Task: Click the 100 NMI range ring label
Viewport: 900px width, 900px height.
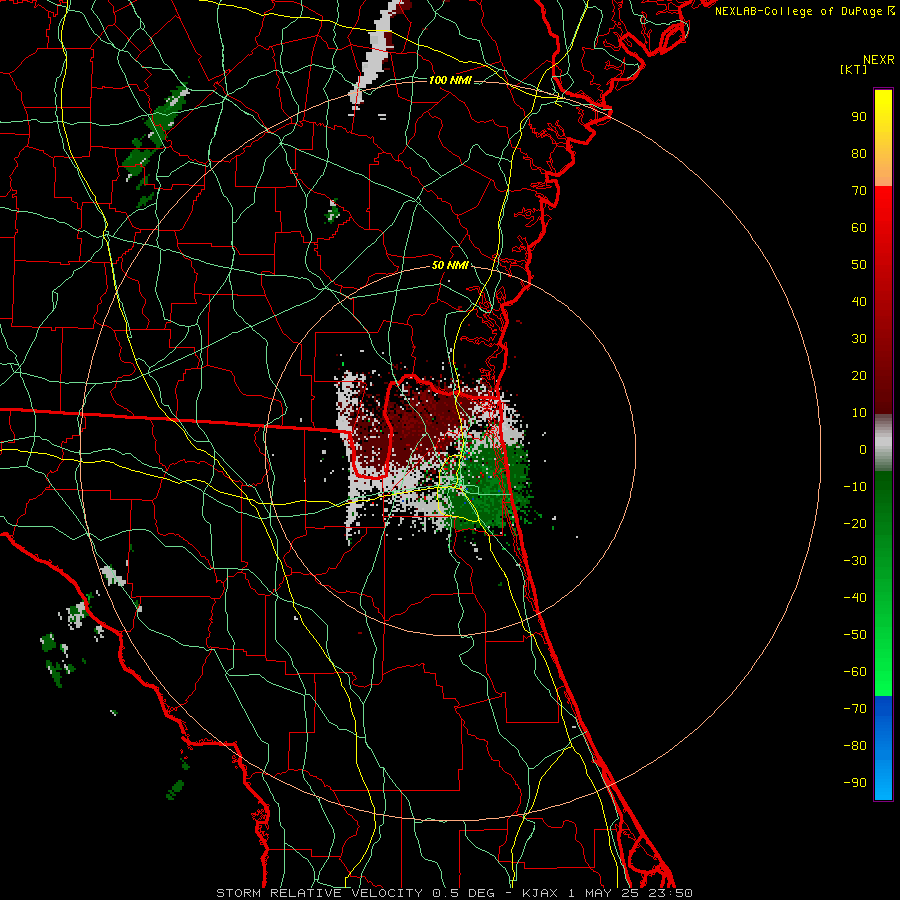Action: (450, 80)
